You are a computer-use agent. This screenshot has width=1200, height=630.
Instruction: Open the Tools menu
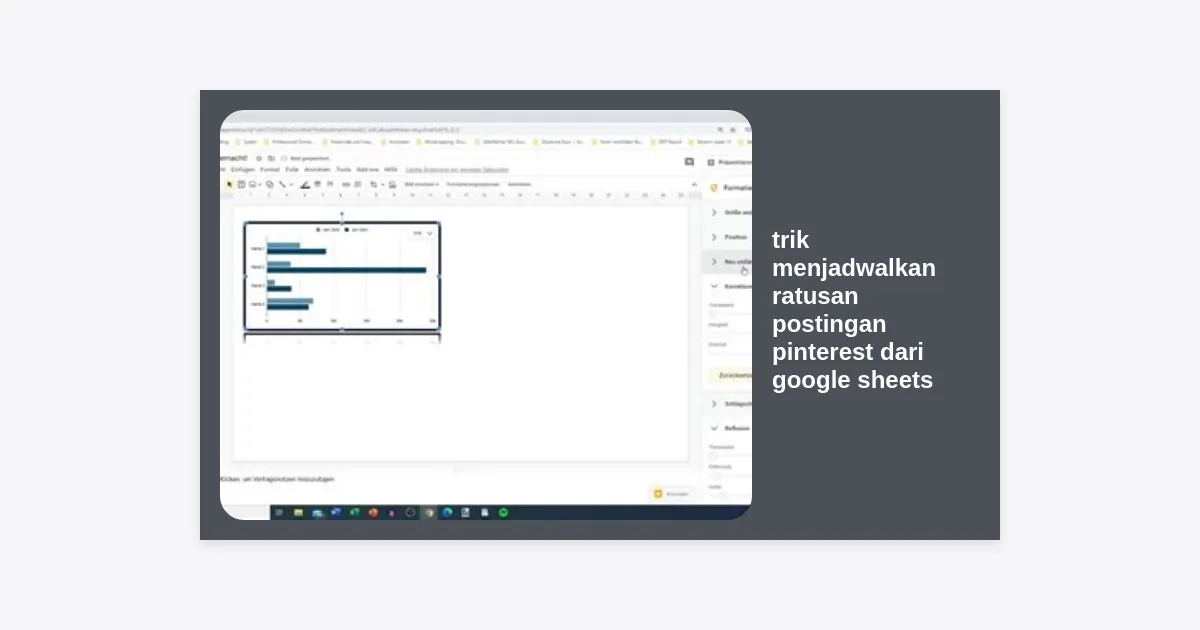tap(343, 170)
